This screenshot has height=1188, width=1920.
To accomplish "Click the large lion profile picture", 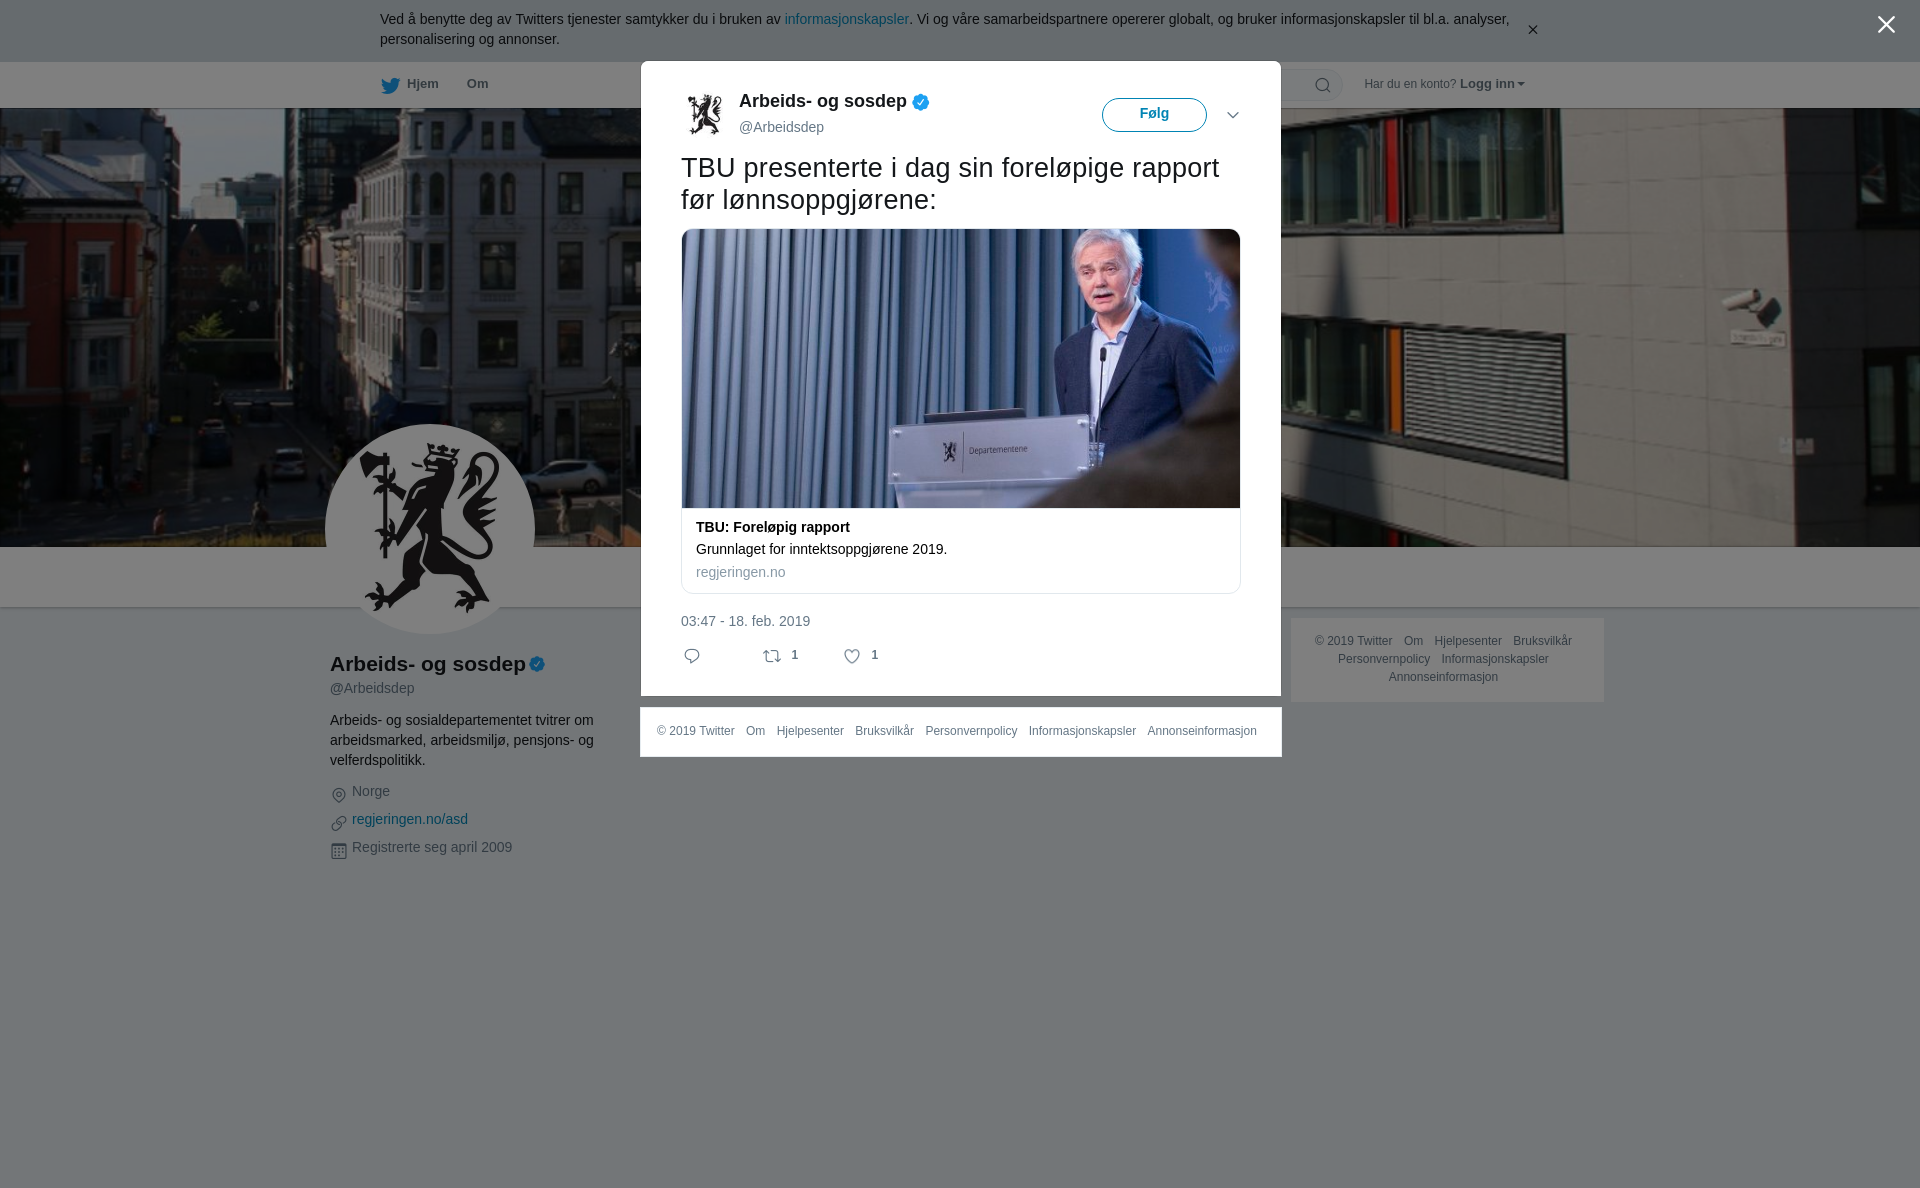I will pos(430,529).
